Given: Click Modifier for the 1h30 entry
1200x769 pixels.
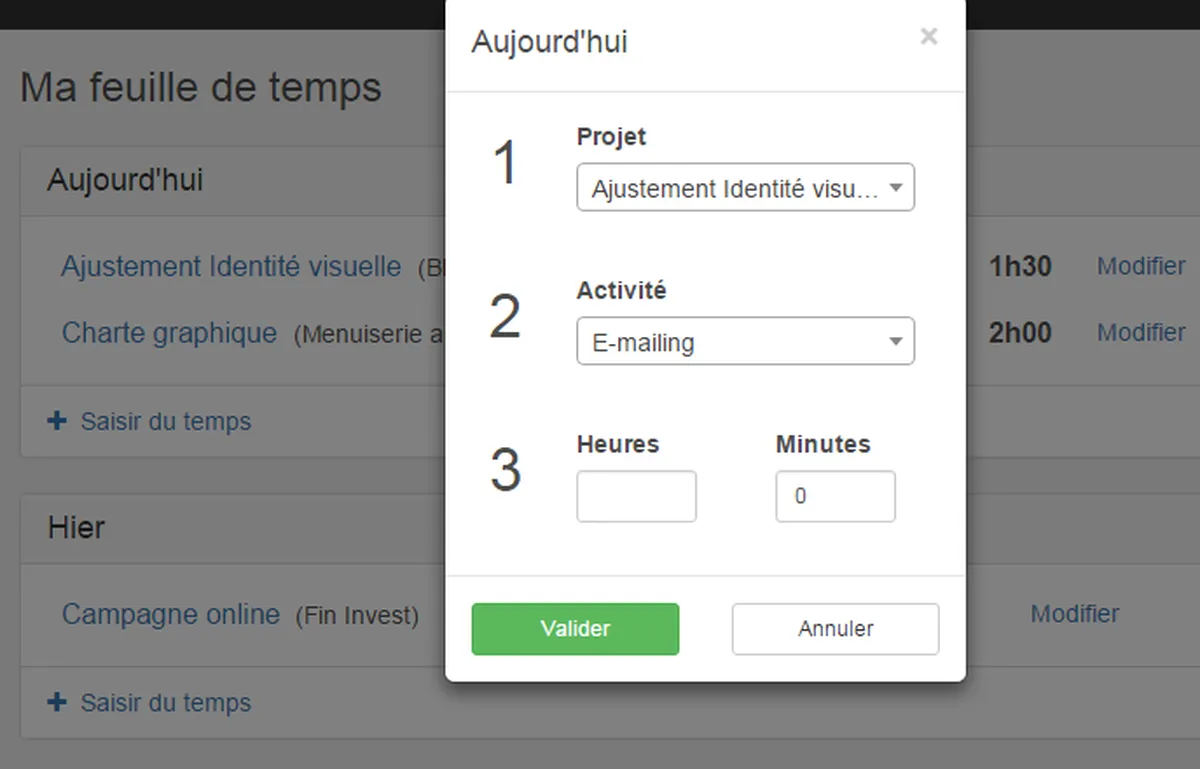Looking at the screenshot, I should (x=1141, y=267).
